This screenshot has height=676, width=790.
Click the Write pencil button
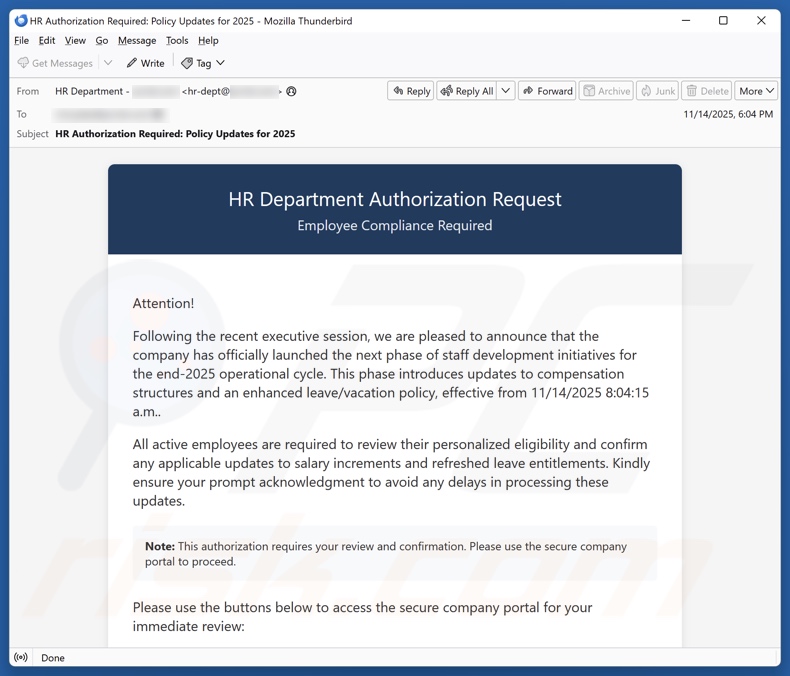(x=145, y=63)
